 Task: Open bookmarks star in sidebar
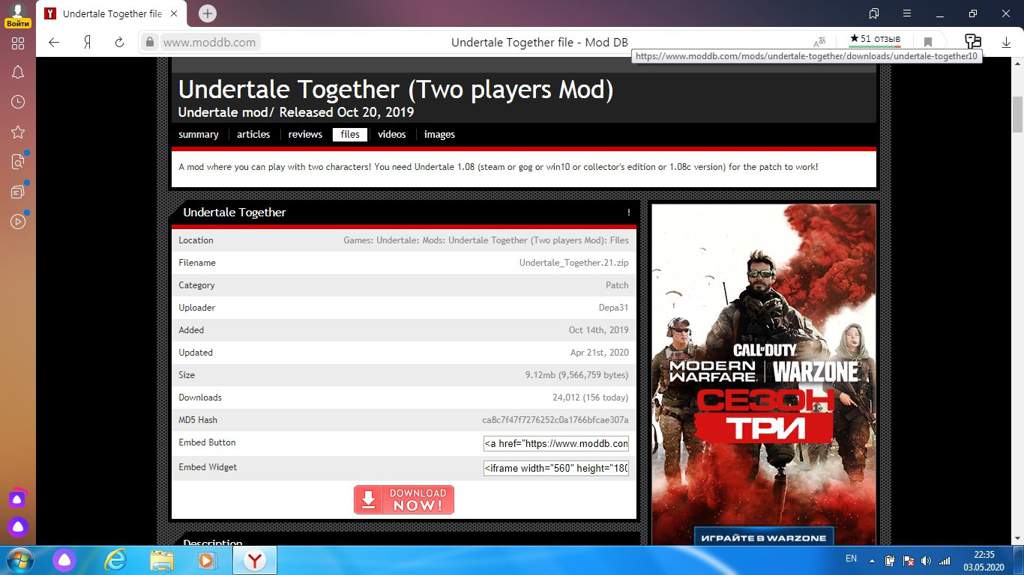[18, 132]
